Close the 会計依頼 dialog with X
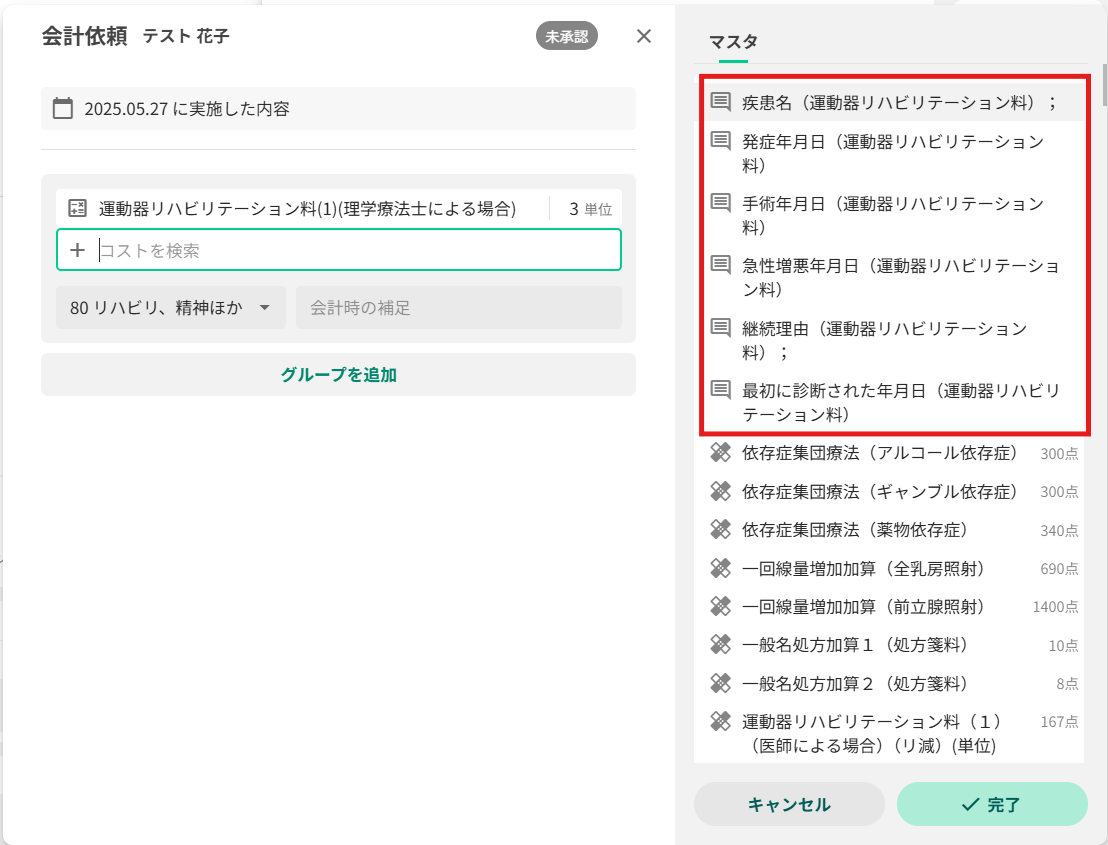Image resolution: width=1108 pixels, height=845 pixels. tap(644, 37)
